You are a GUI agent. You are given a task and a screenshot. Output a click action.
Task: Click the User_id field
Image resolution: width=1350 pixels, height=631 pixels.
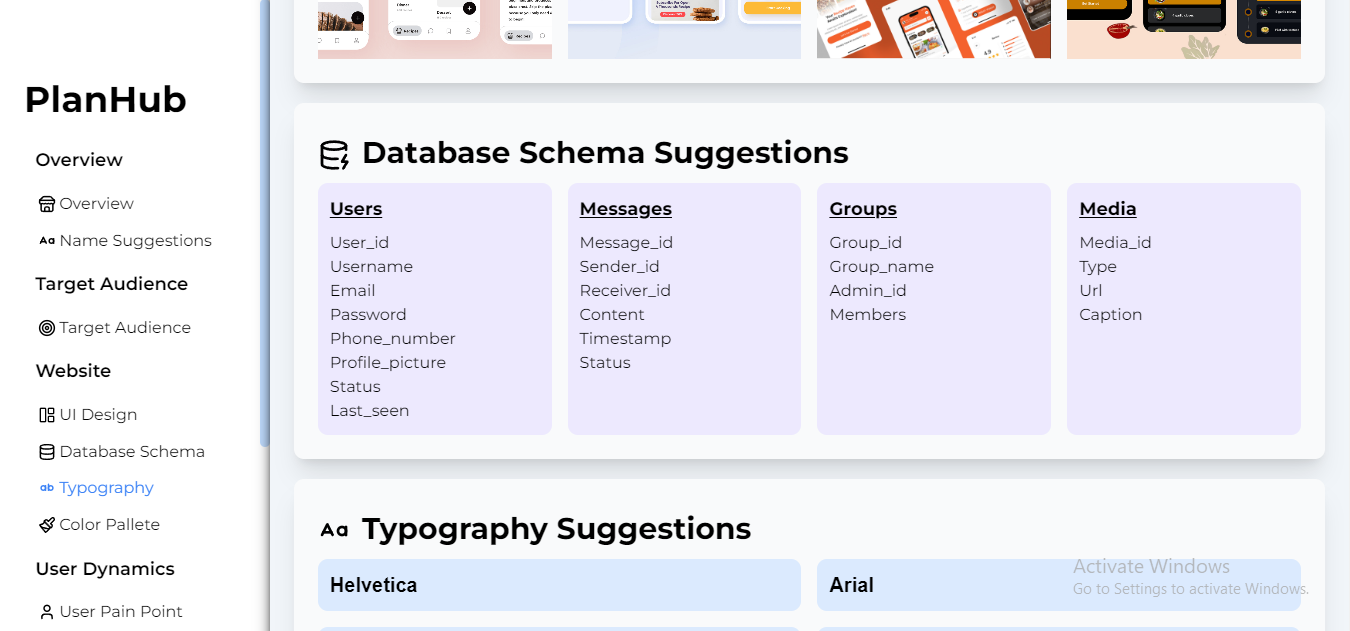coord(359,243)
